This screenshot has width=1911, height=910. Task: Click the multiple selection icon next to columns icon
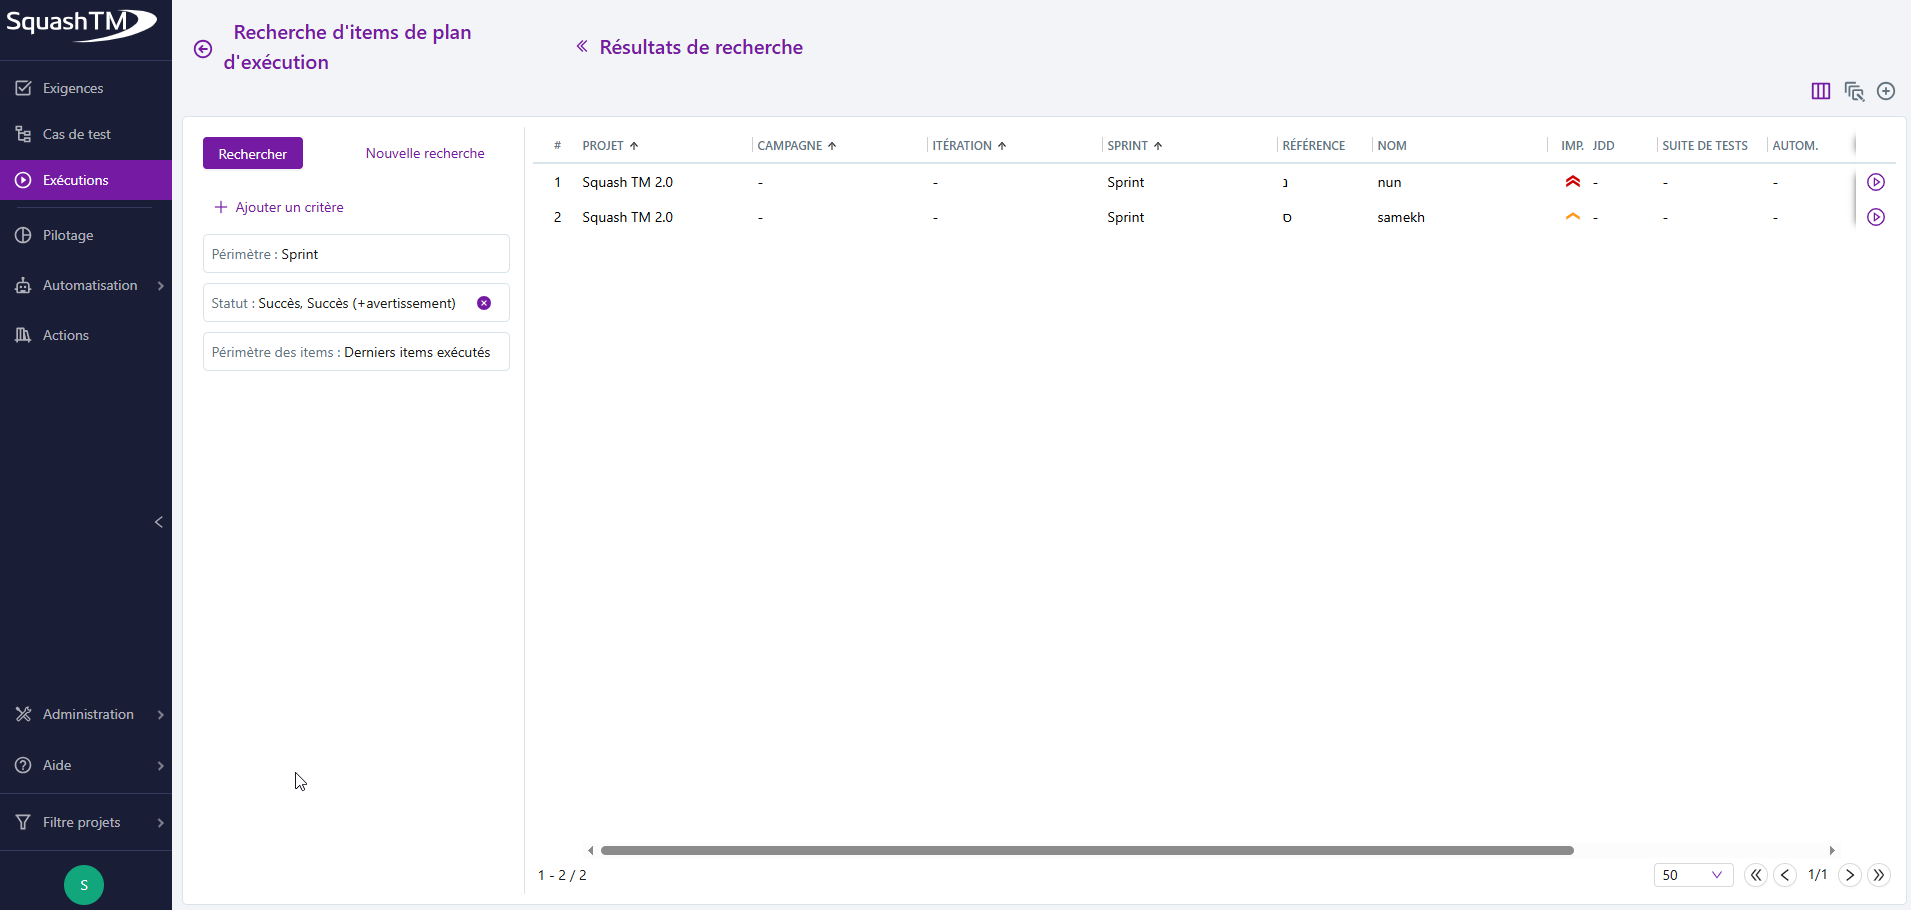(1855, 91)
